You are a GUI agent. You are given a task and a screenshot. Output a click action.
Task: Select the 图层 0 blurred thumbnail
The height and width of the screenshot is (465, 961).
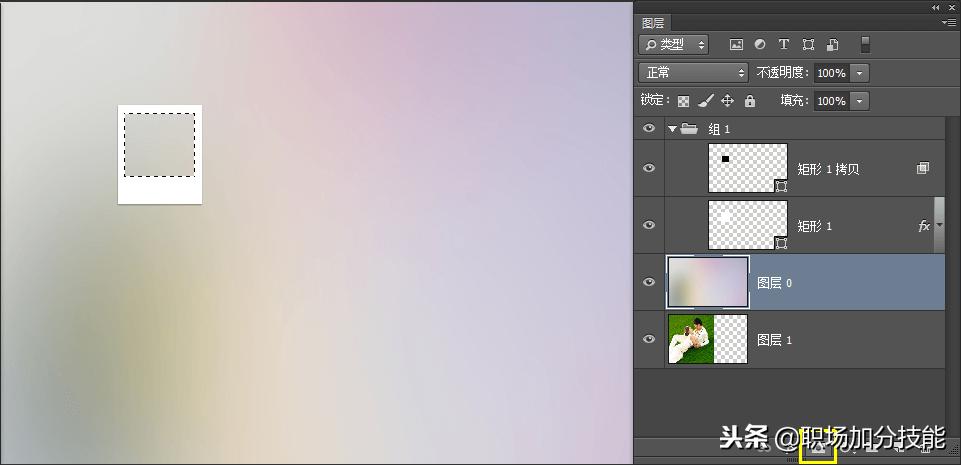click(708, 282)
